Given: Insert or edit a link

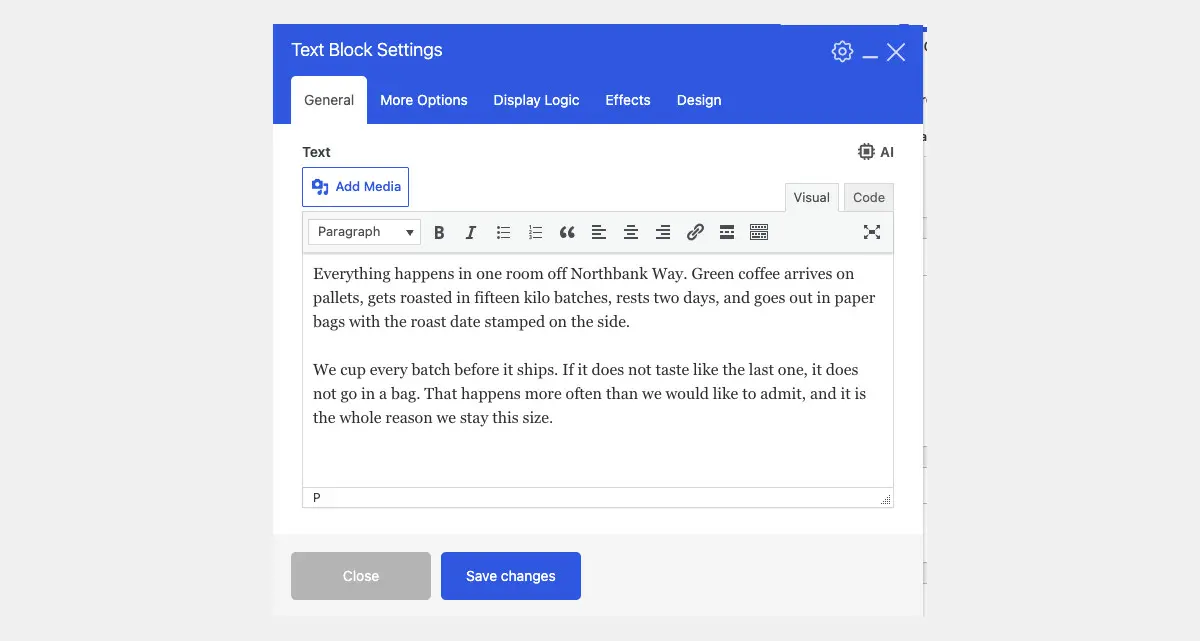Looking at the screenshot, I should [x=695, y=232].
